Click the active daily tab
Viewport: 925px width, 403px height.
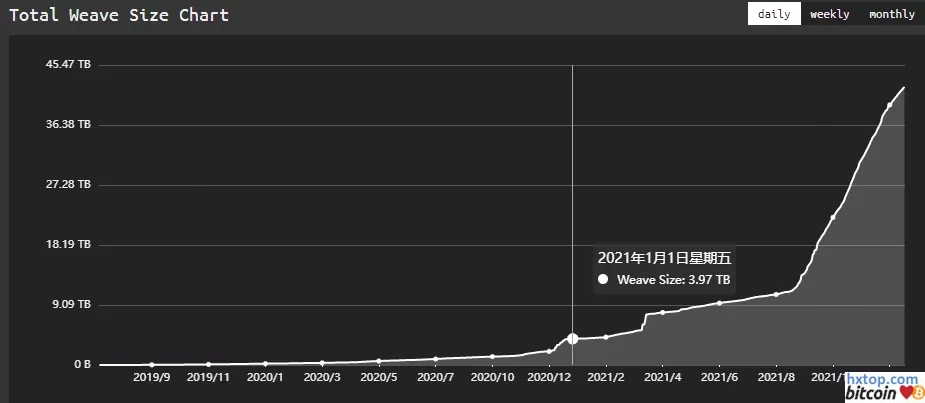(x=773, y=14)
